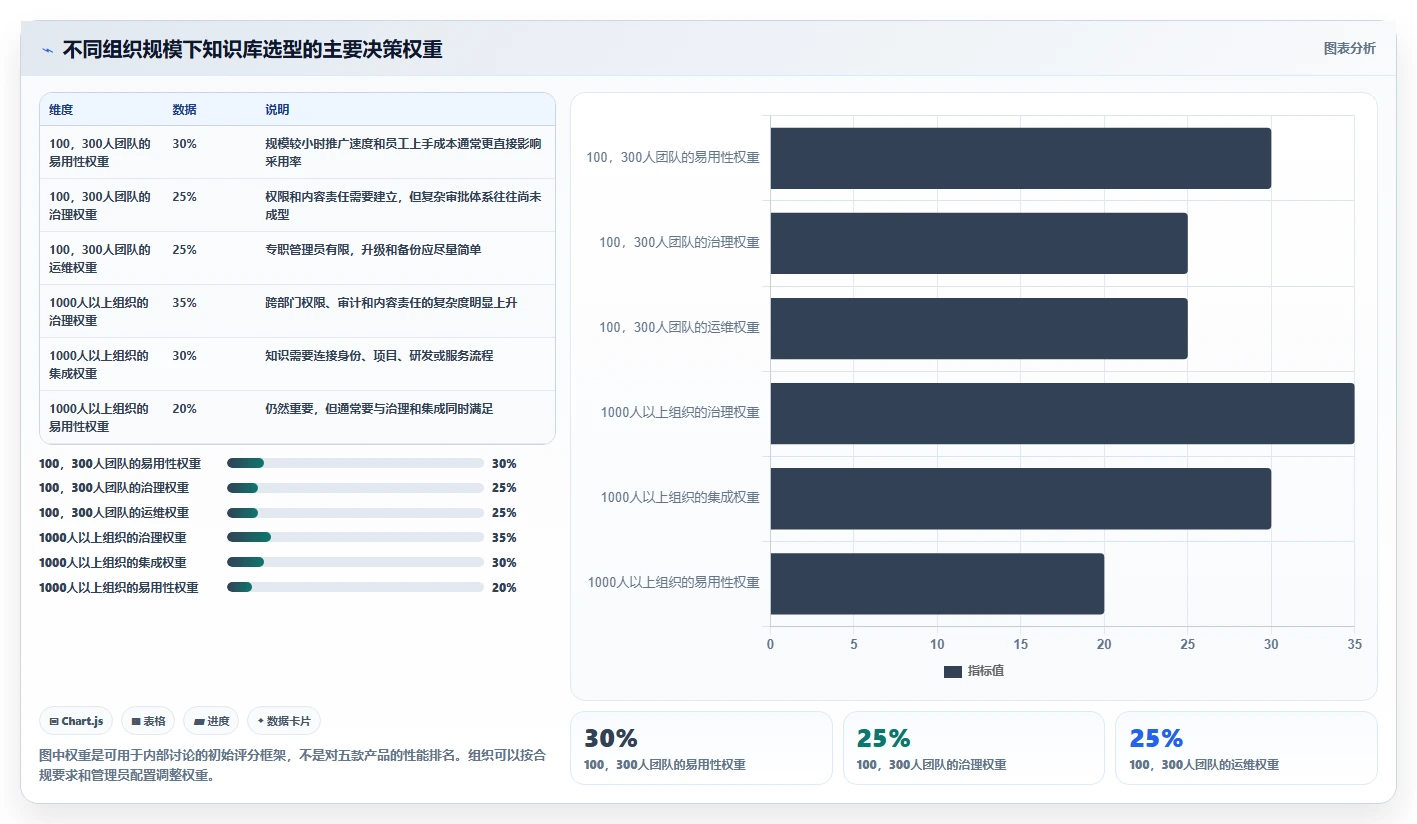Screen dimensions: 1417x824
Task: Click the 1000人以上组织的易用性权重 progress bar
Action: [x=355, y=587]
